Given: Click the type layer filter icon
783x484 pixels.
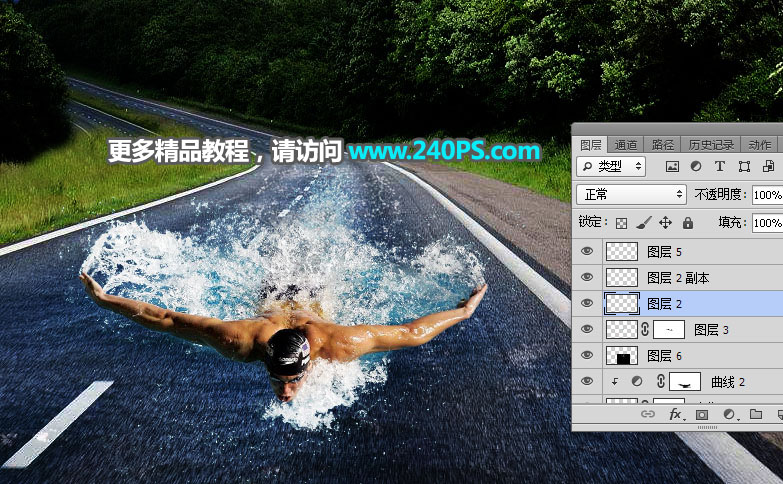Looking at the screenshot, I should (x=720, y=166).
